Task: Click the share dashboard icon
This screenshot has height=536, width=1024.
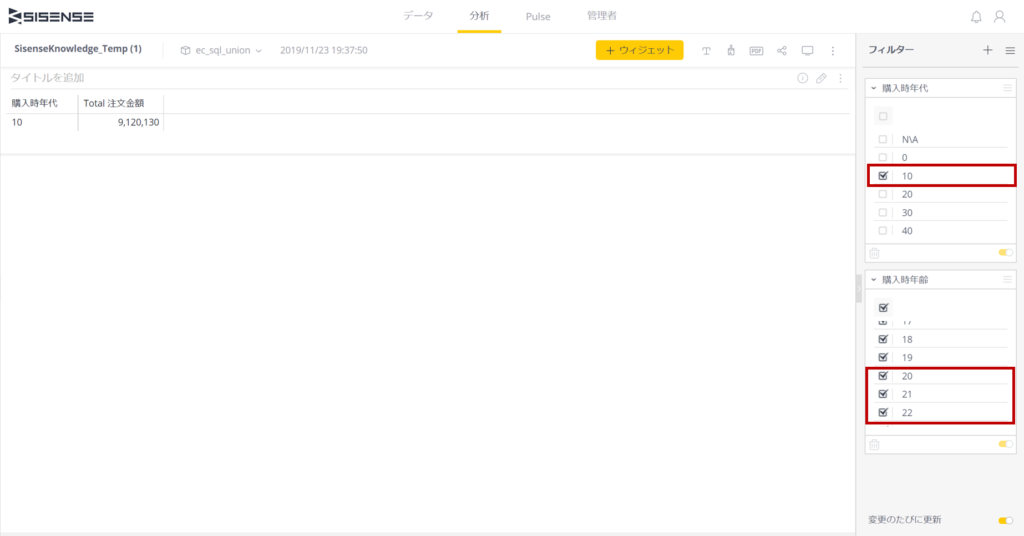Action: coord(782,50)
